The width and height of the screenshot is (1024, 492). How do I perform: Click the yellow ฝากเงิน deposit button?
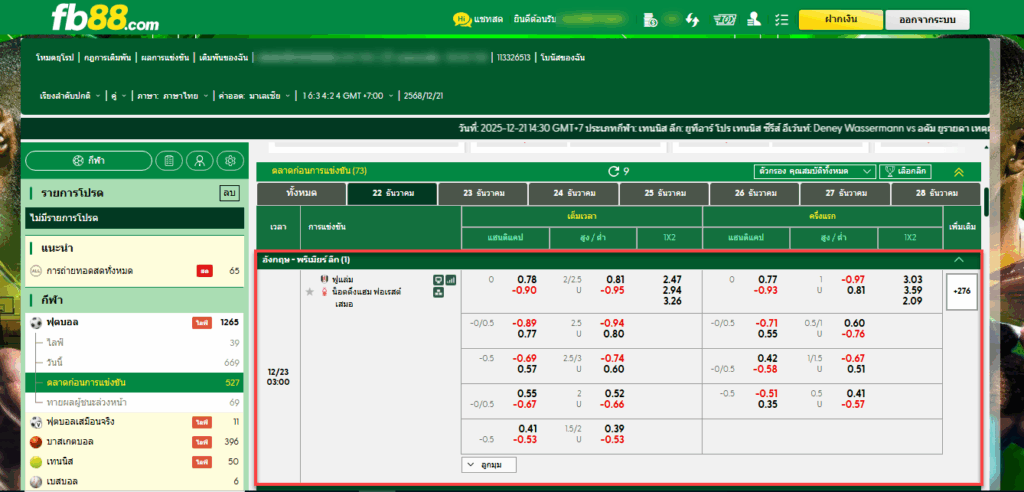pyautogui.click(x=840, y=20)
